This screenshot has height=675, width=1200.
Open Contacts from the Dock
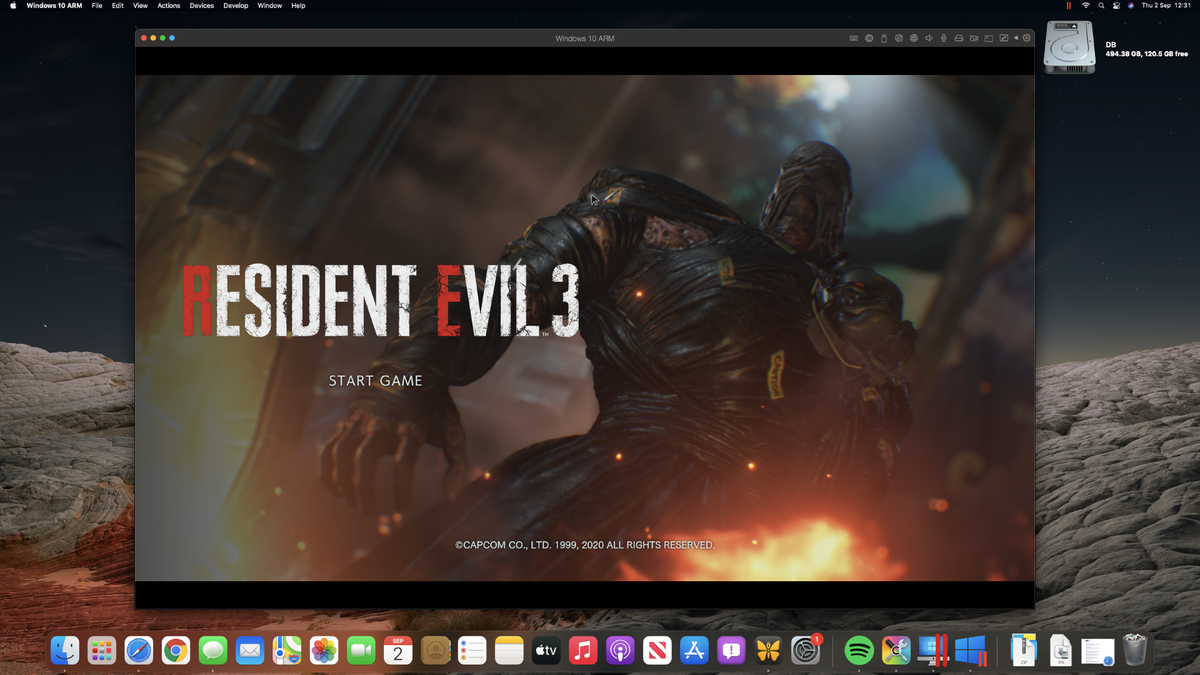click(435, 650)
